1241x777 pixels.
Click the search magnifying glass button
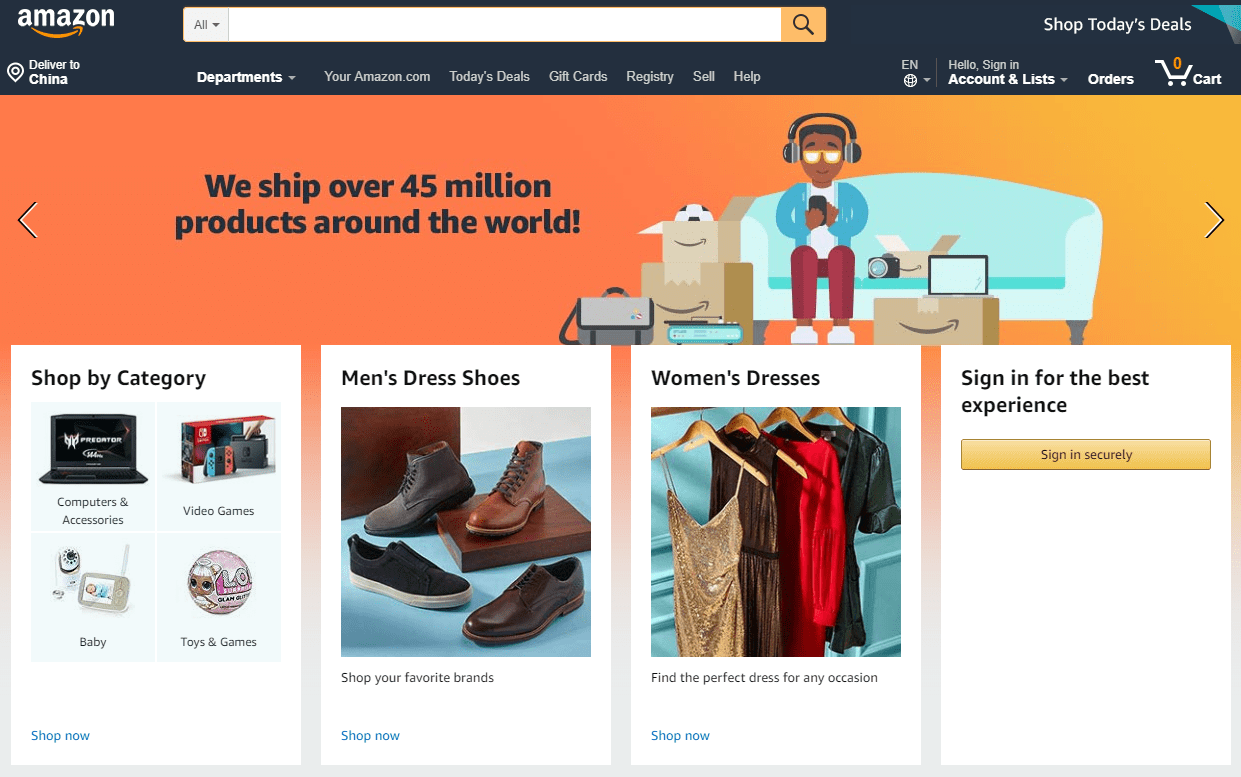[803, 25]
